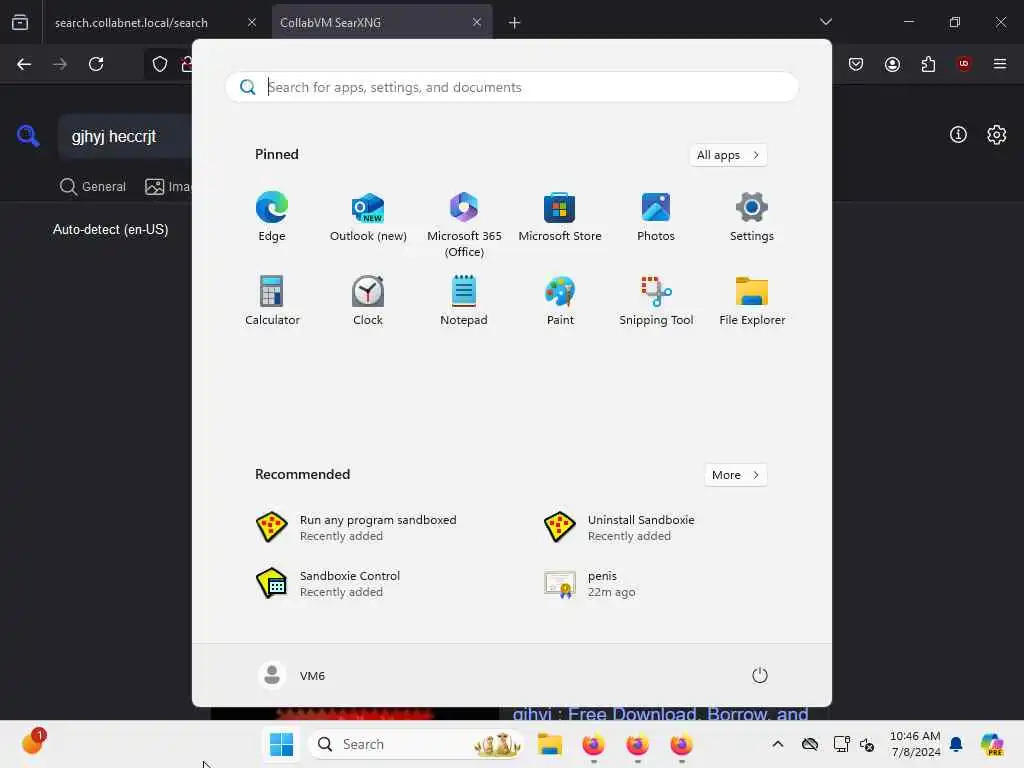Click the taskbar Search box
The height and width of the screenshot is (768, 1024).
(416, 744)
